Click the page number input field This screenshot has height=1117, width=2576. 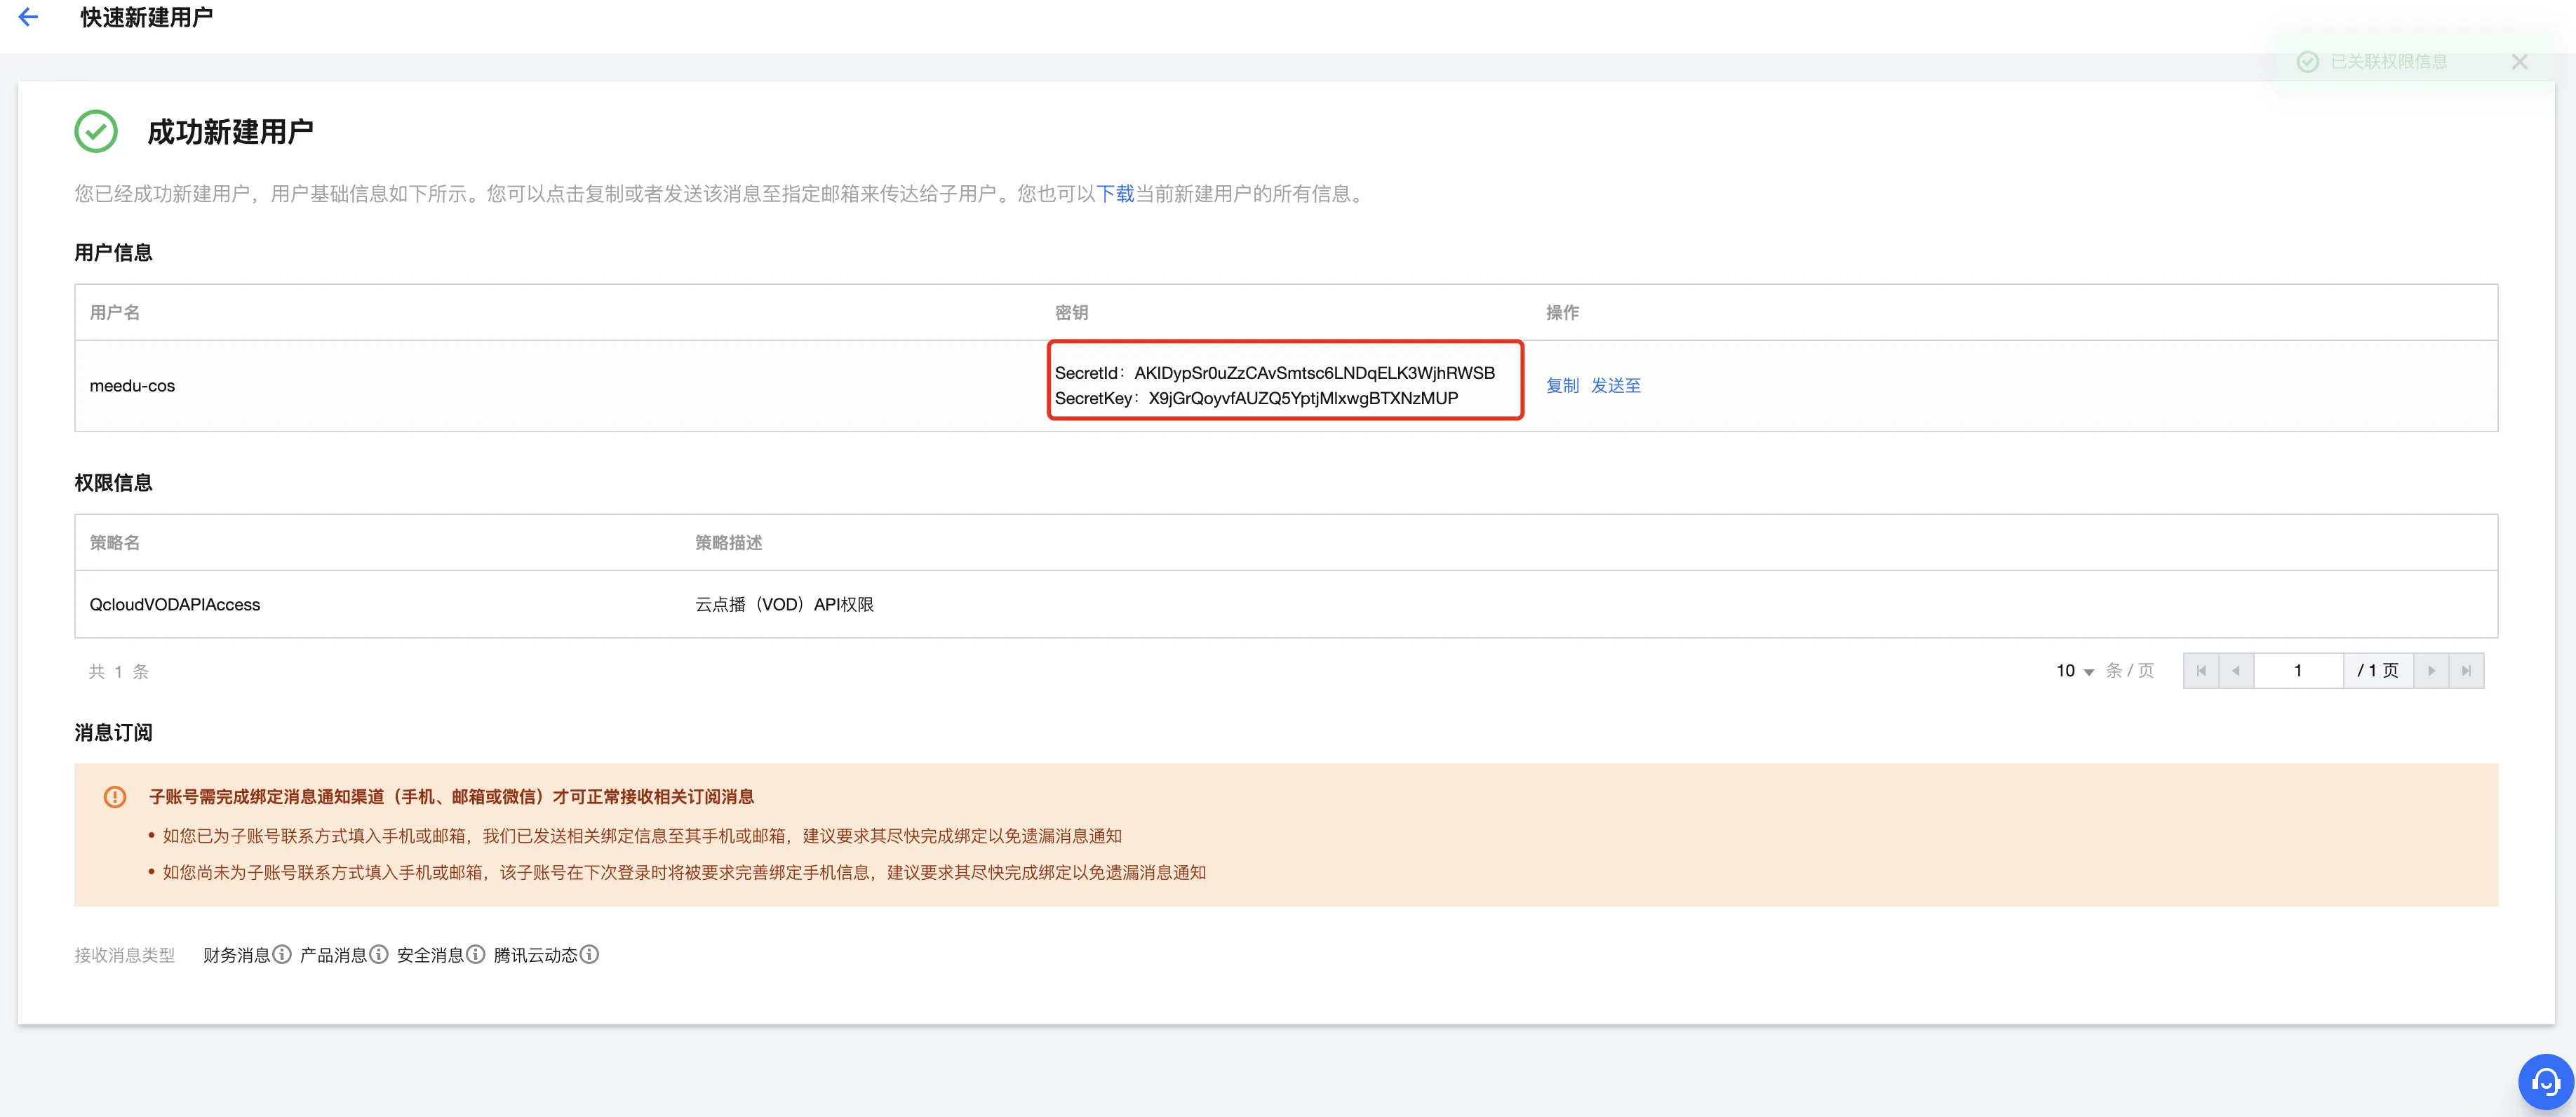[2298, 671]
